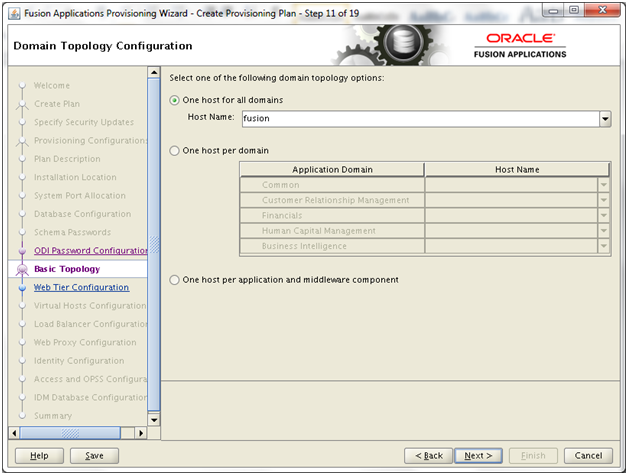Click the sidebar scroll left arrow
The image size is (628, 475).
point(14,433)
